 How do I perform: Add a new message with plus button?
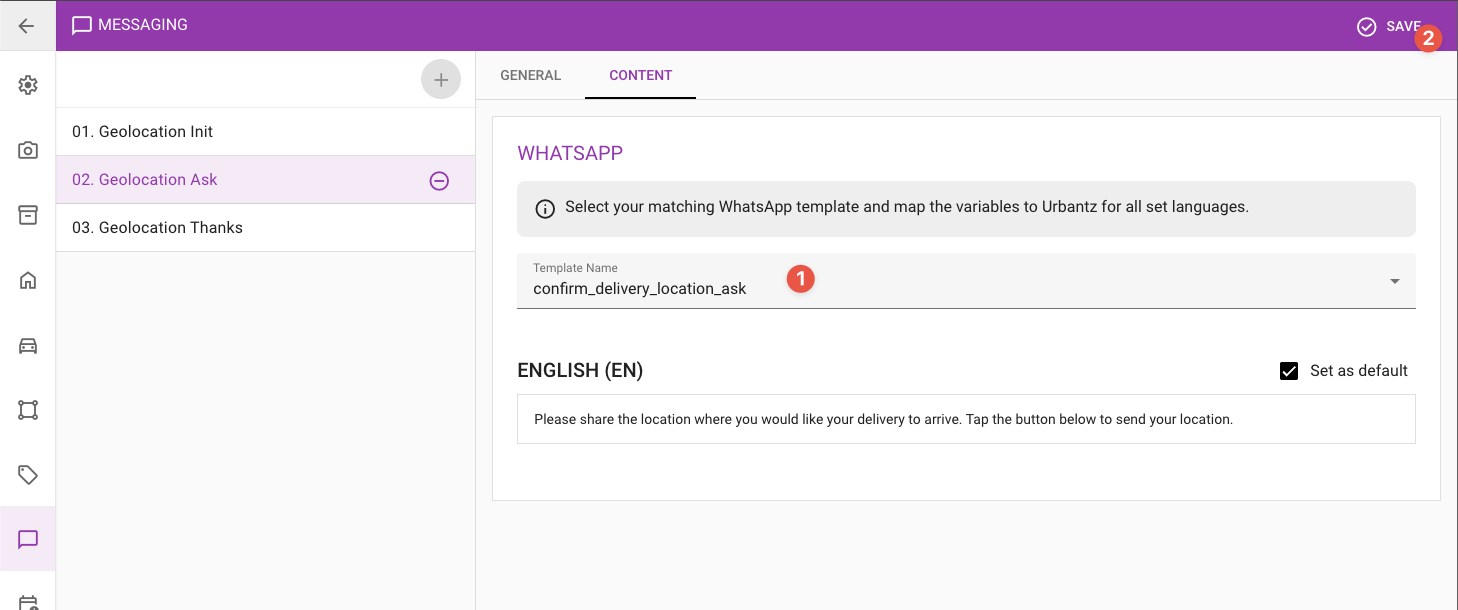(x=441, y=80)
